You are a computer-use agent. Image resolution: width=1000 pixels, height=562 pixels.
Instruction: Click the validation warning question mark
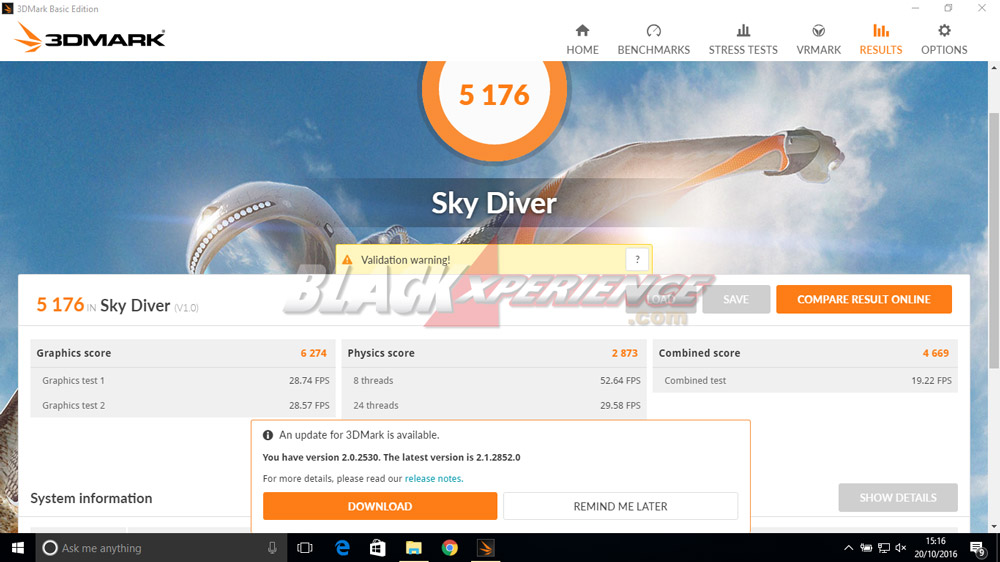638,259
